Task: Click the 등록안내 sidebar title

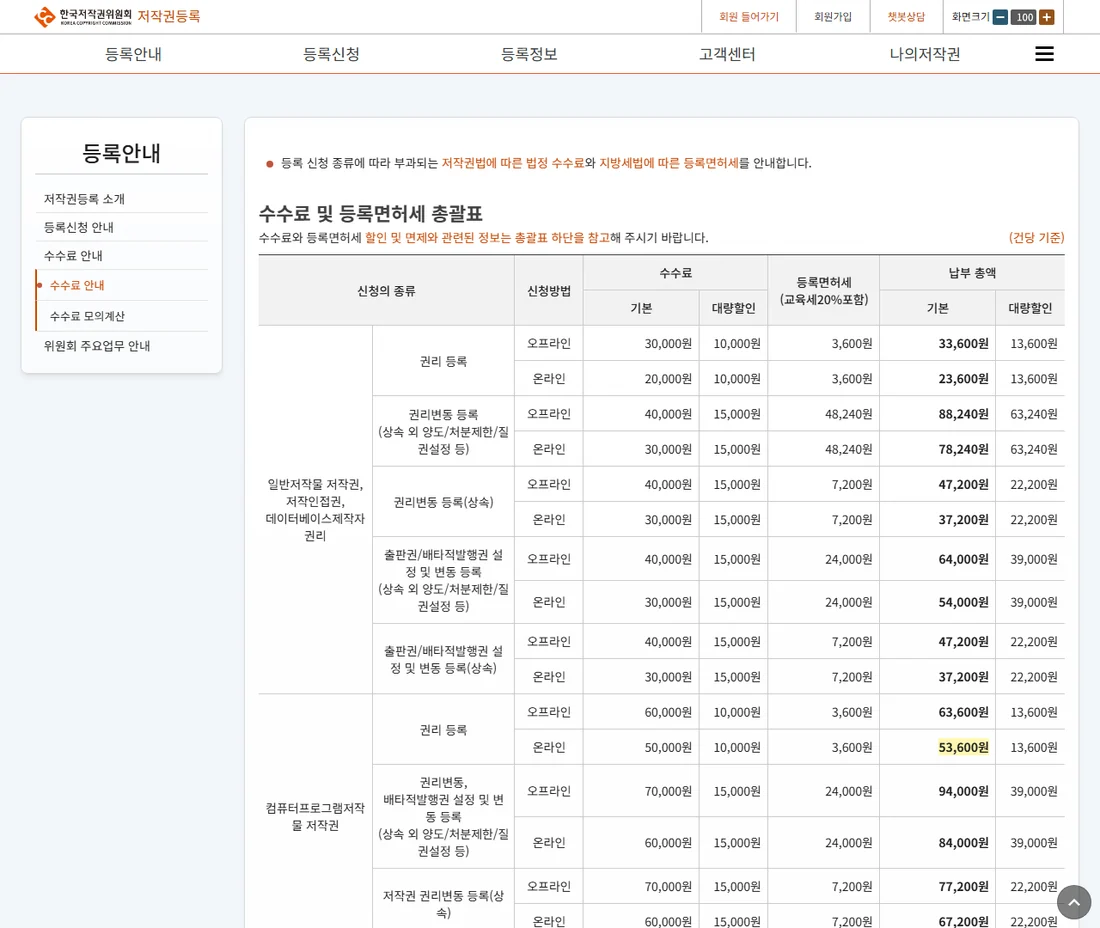Action: pyautogui.click(x=121, y=153)
